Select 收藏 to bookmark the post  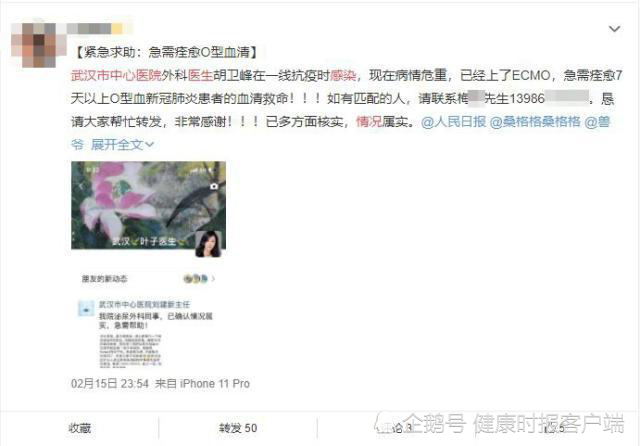[80, 428]
